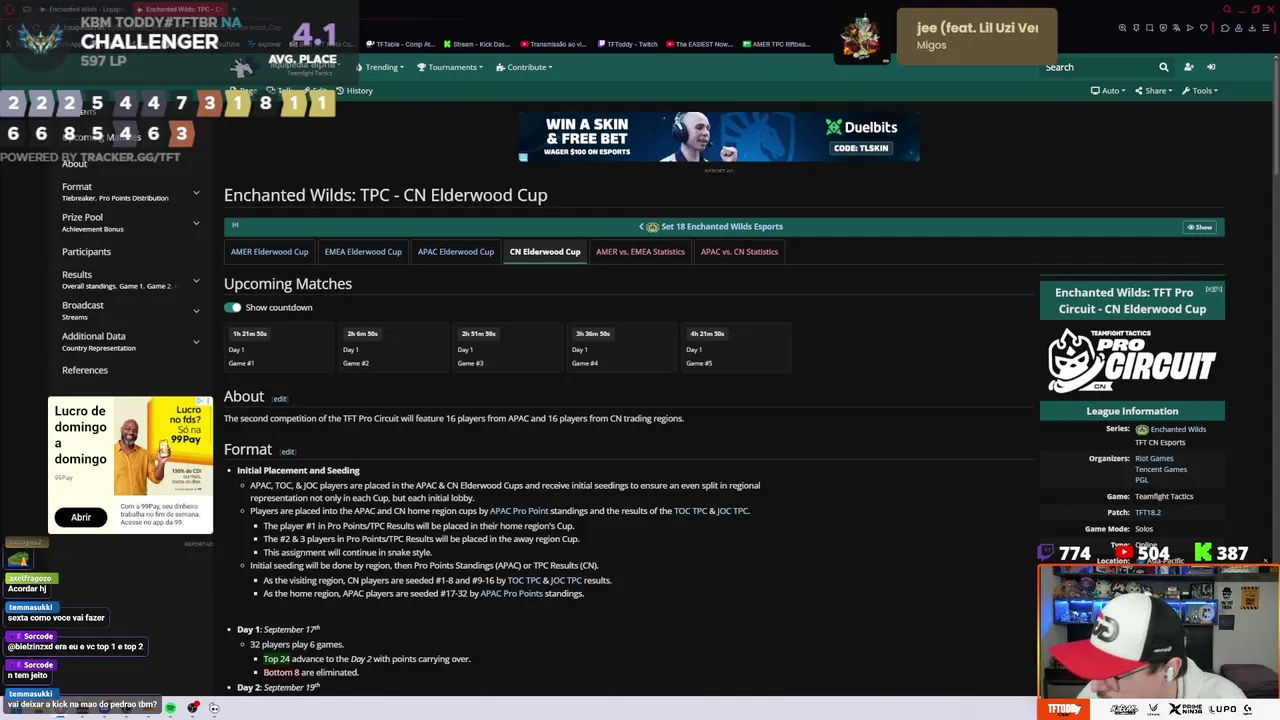1280x720 pixels.
Task: Click the Set 18 icon in navbox
Action: click(653, 227)
